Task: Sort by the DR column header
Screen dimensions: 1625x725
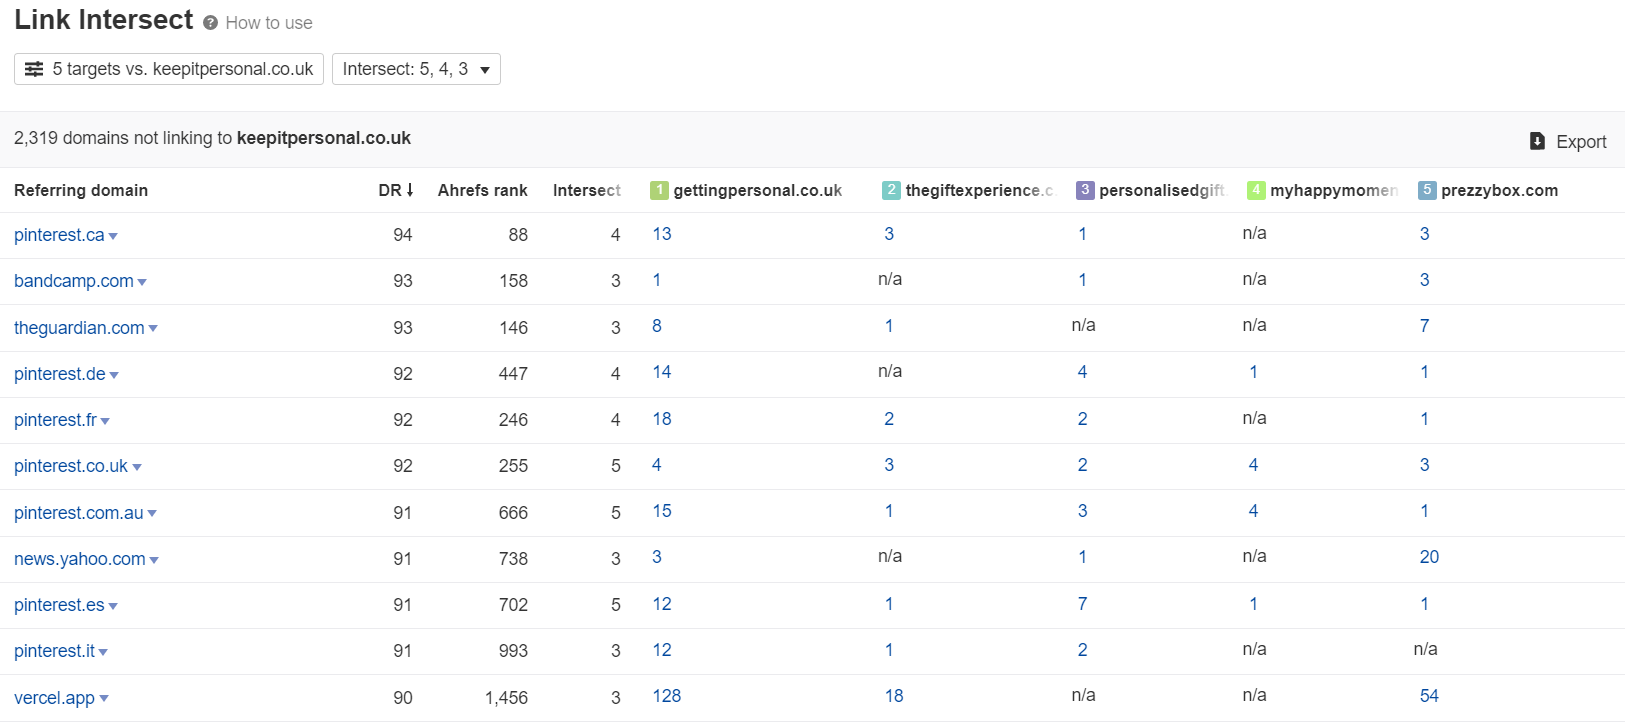Action: point(396,190)
